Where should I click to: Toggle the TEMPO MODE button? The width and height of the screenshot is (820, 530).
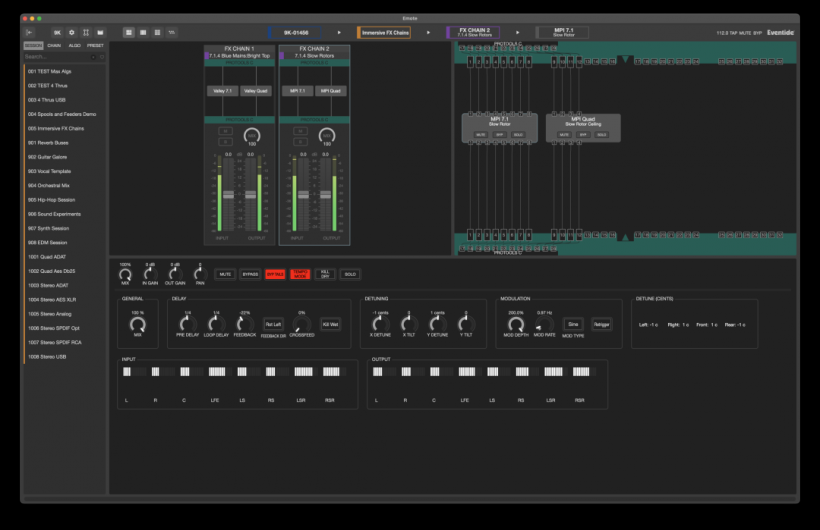click(x=300, y=274)
